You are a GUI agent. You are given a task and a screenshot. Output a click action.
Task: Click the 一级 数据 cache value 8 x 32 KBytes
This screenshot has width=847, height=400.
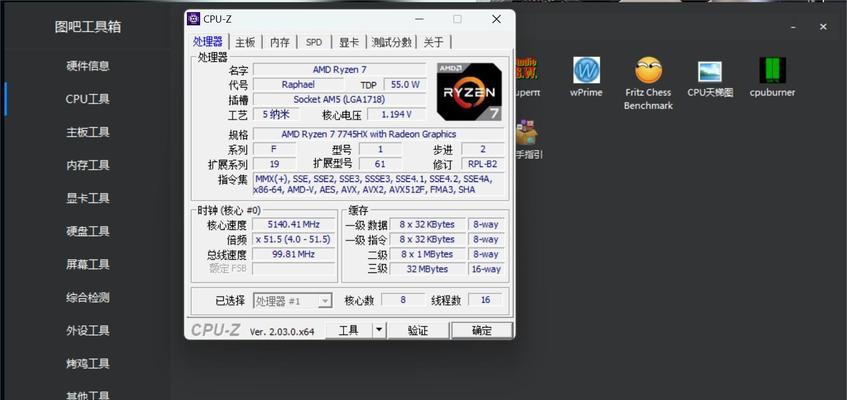pos(427,224)
